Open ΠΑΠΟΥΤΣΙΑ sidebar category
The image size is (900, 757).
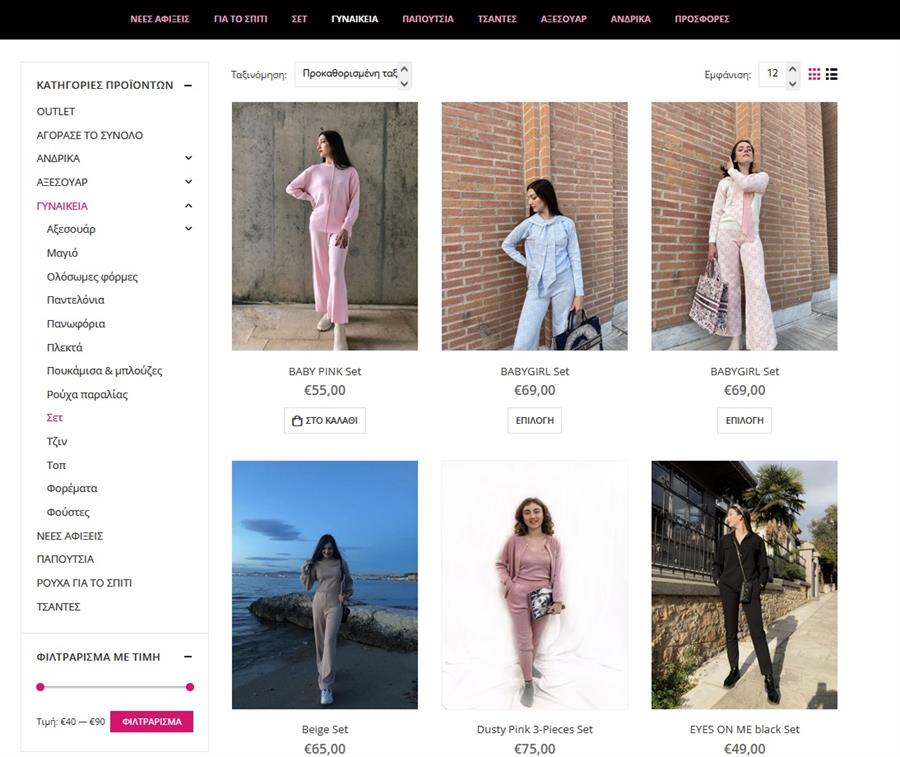tap(65, 559)
